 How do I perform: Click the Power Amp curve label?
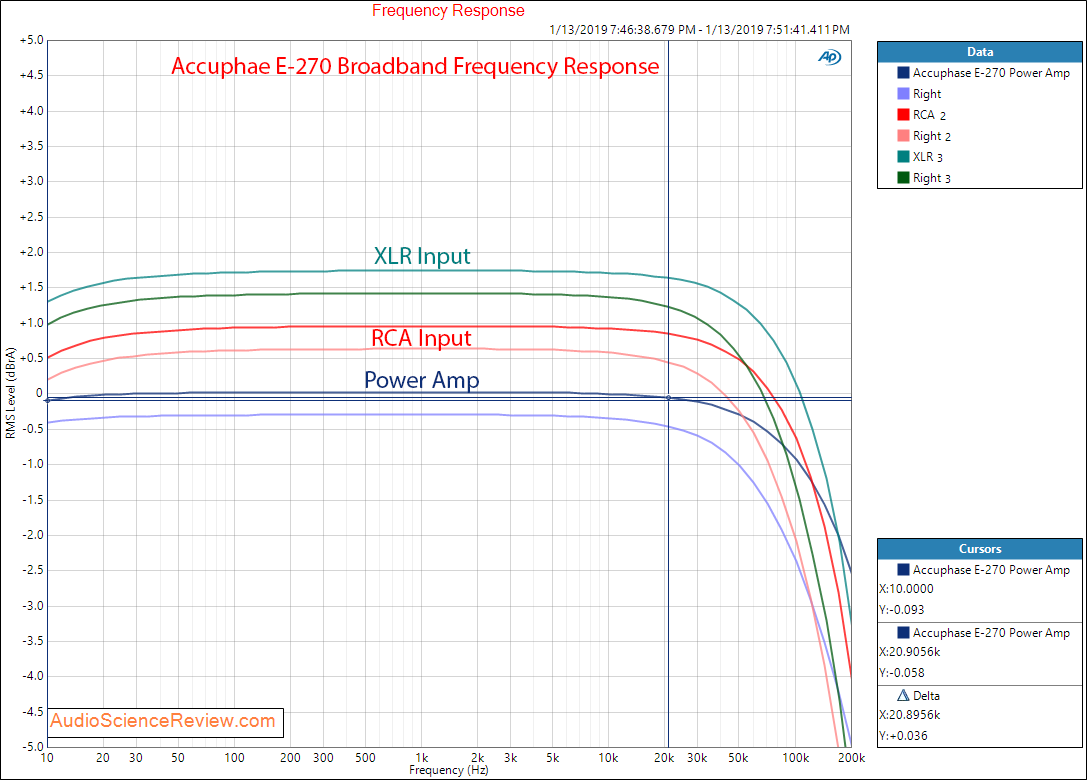click(x=421, y=380)
